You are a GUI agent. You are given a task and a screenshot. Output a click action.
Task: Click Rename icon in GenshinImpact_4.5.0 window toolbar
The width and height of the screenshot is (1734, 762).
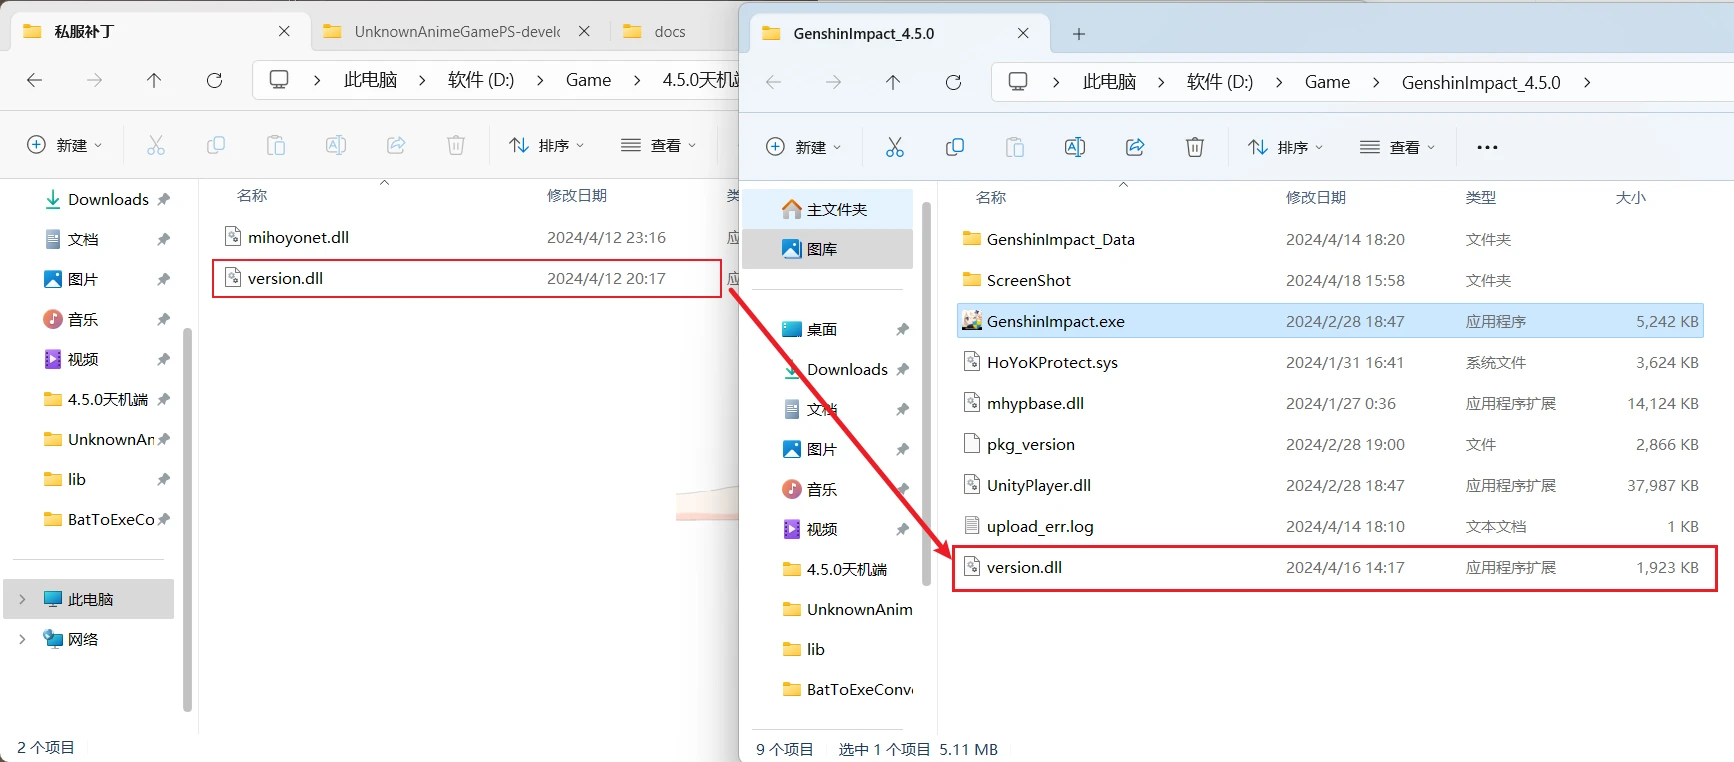[x=1075, y=147]
